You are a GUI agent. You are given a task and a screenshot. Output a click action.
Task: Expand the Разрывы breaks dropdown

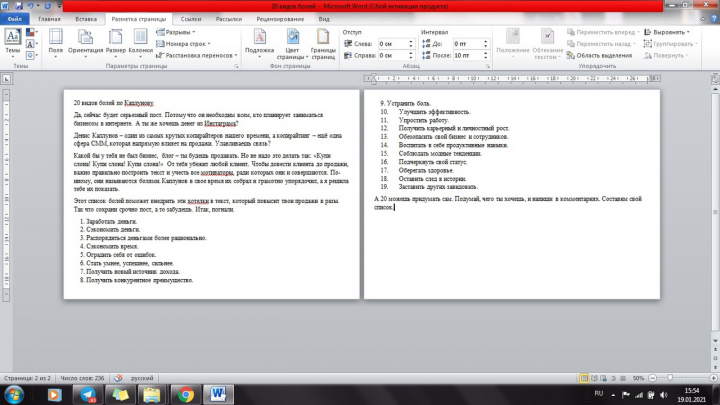(175, 32)
